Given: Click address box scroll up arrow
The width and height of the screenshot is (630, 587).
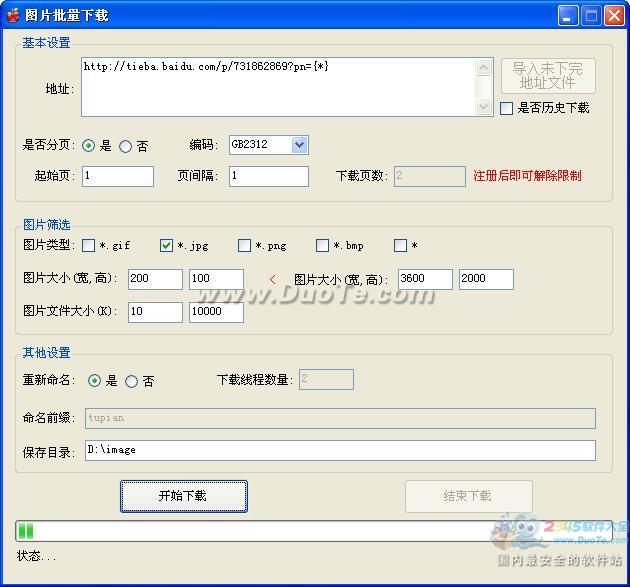Looking at the screenshot, I should point(484,67).
